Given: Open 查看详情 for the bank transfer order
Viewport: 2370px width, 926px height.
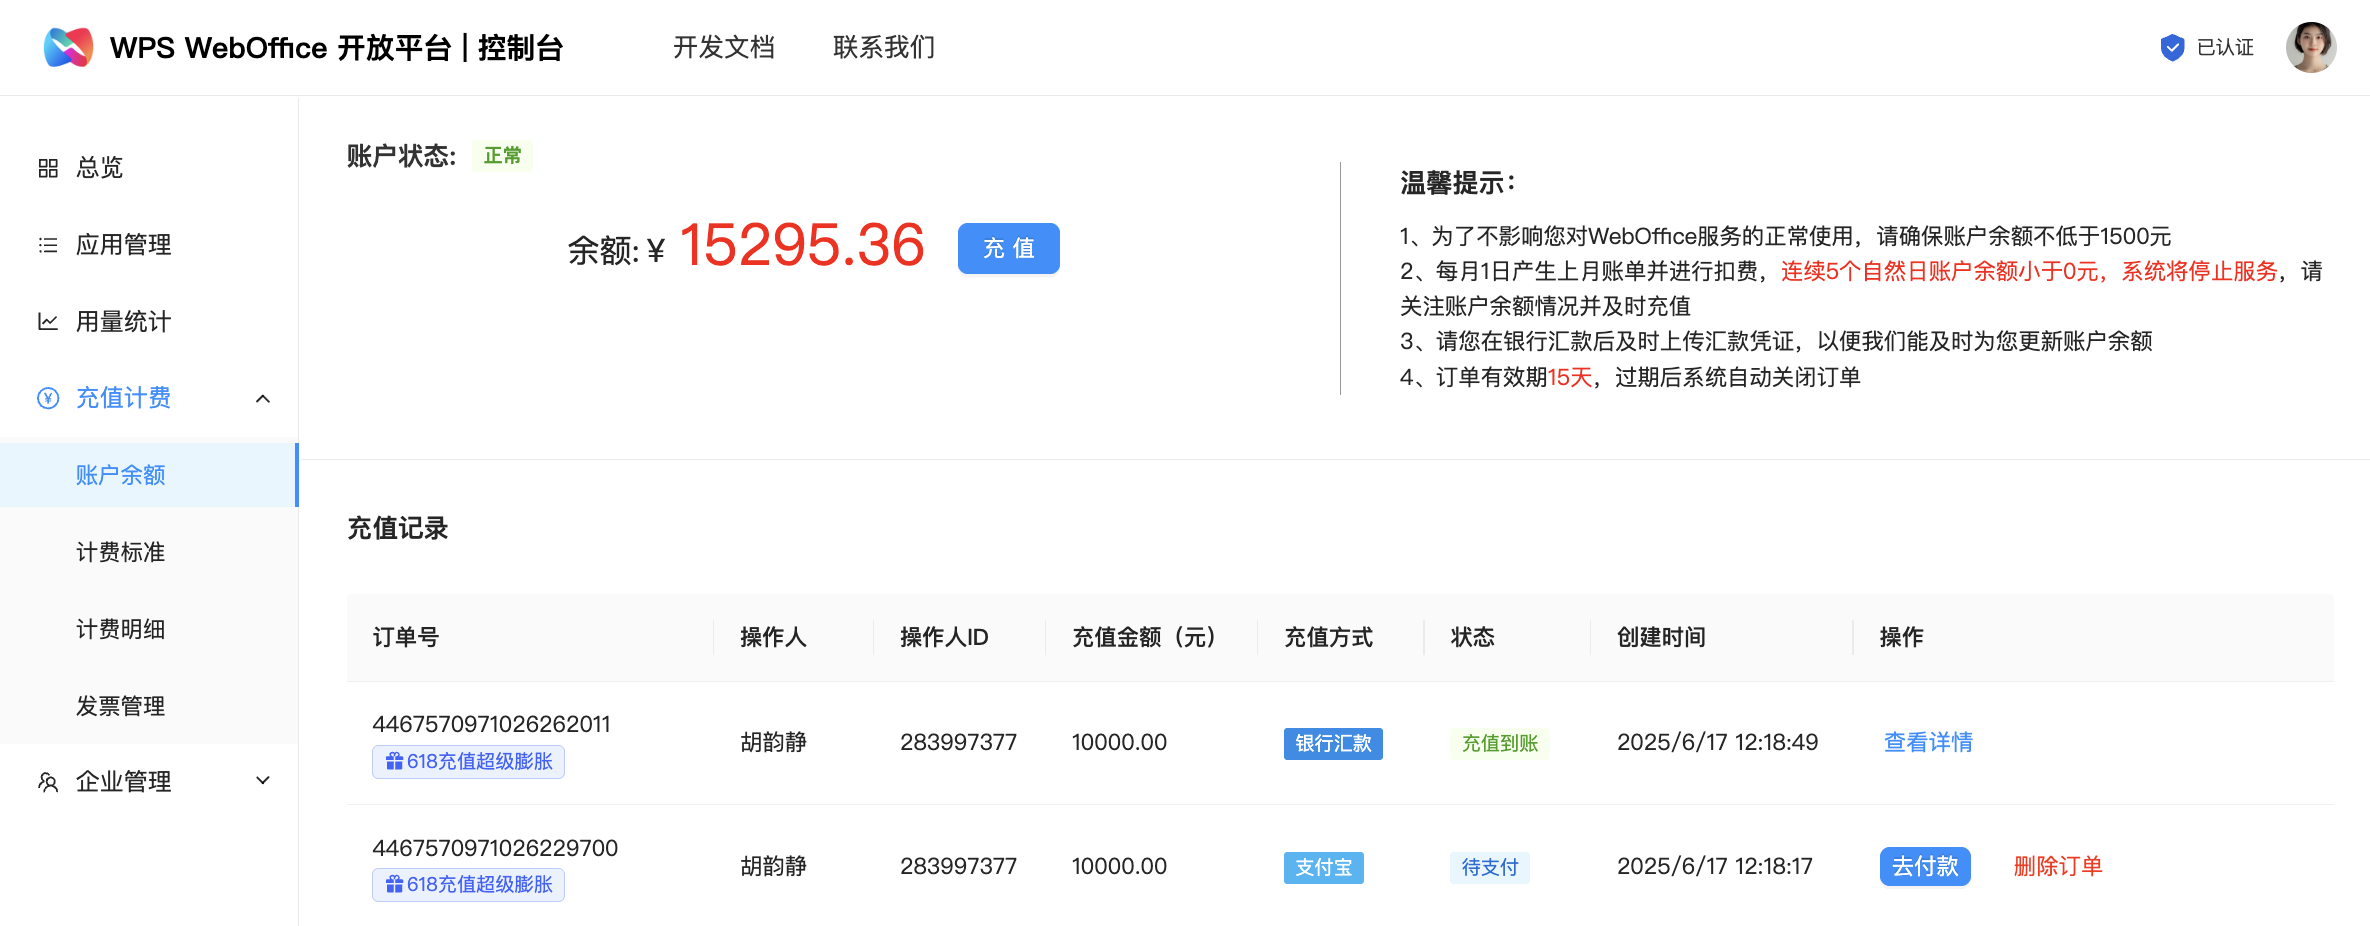Looking at the screenshot, I should pyautogui.click(x=1927, y=742).
